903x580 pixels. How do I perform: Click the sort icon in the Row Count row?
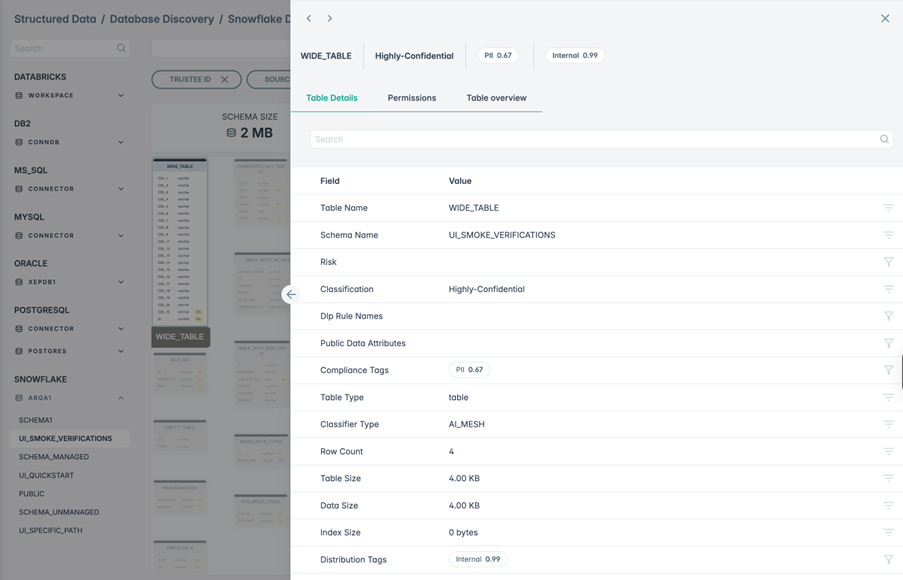pos(888,452)
